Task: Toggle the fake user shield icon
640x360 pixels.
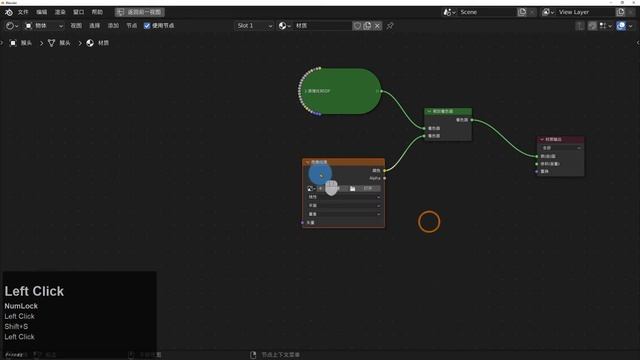Action: coord(357,26)
